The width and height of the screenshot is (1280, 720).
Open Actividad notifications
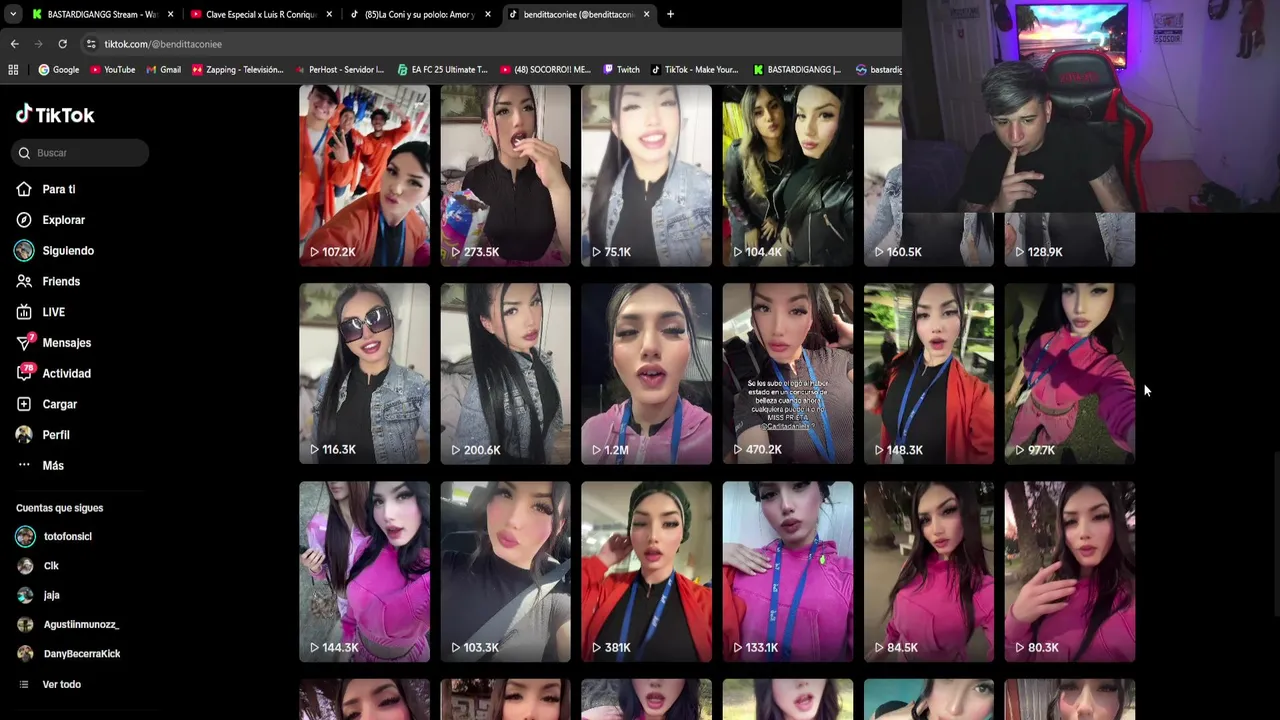click(x=54, y=374)
